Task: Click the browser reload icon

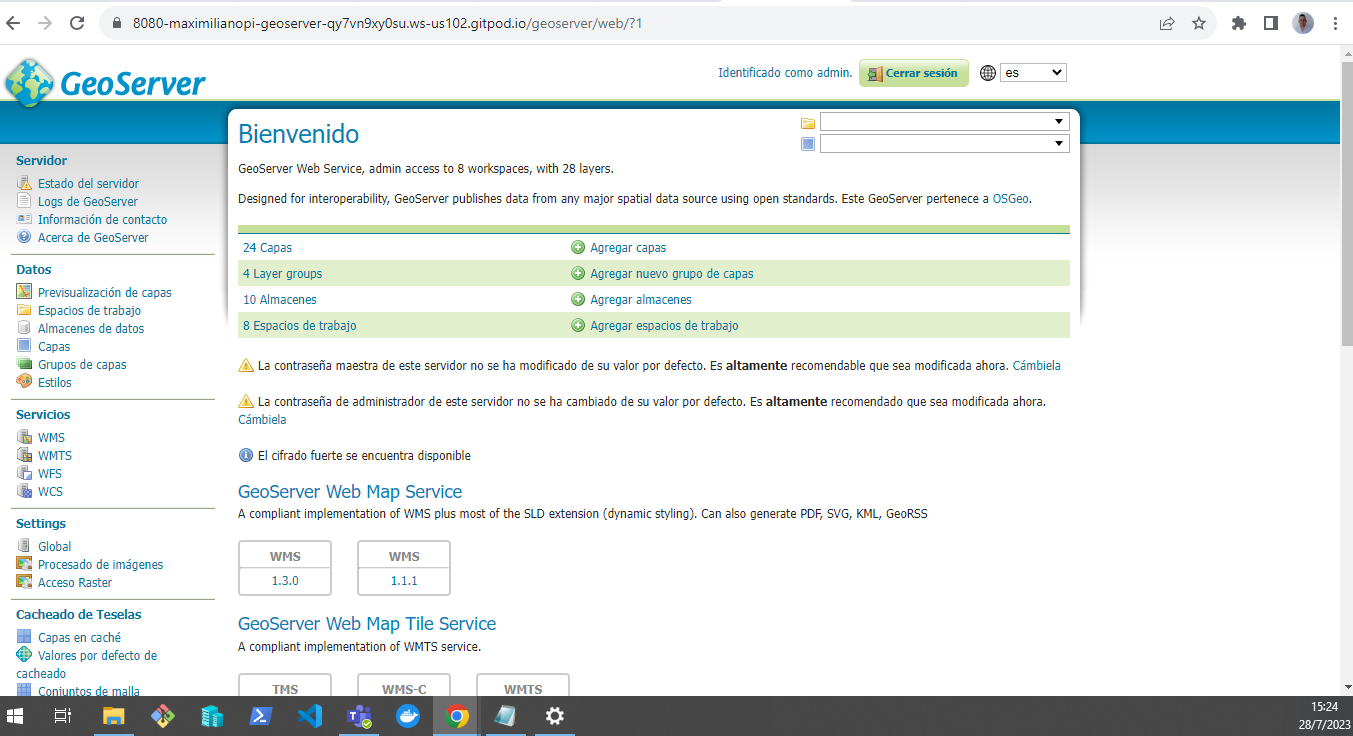Action: [x=77, y=23]
